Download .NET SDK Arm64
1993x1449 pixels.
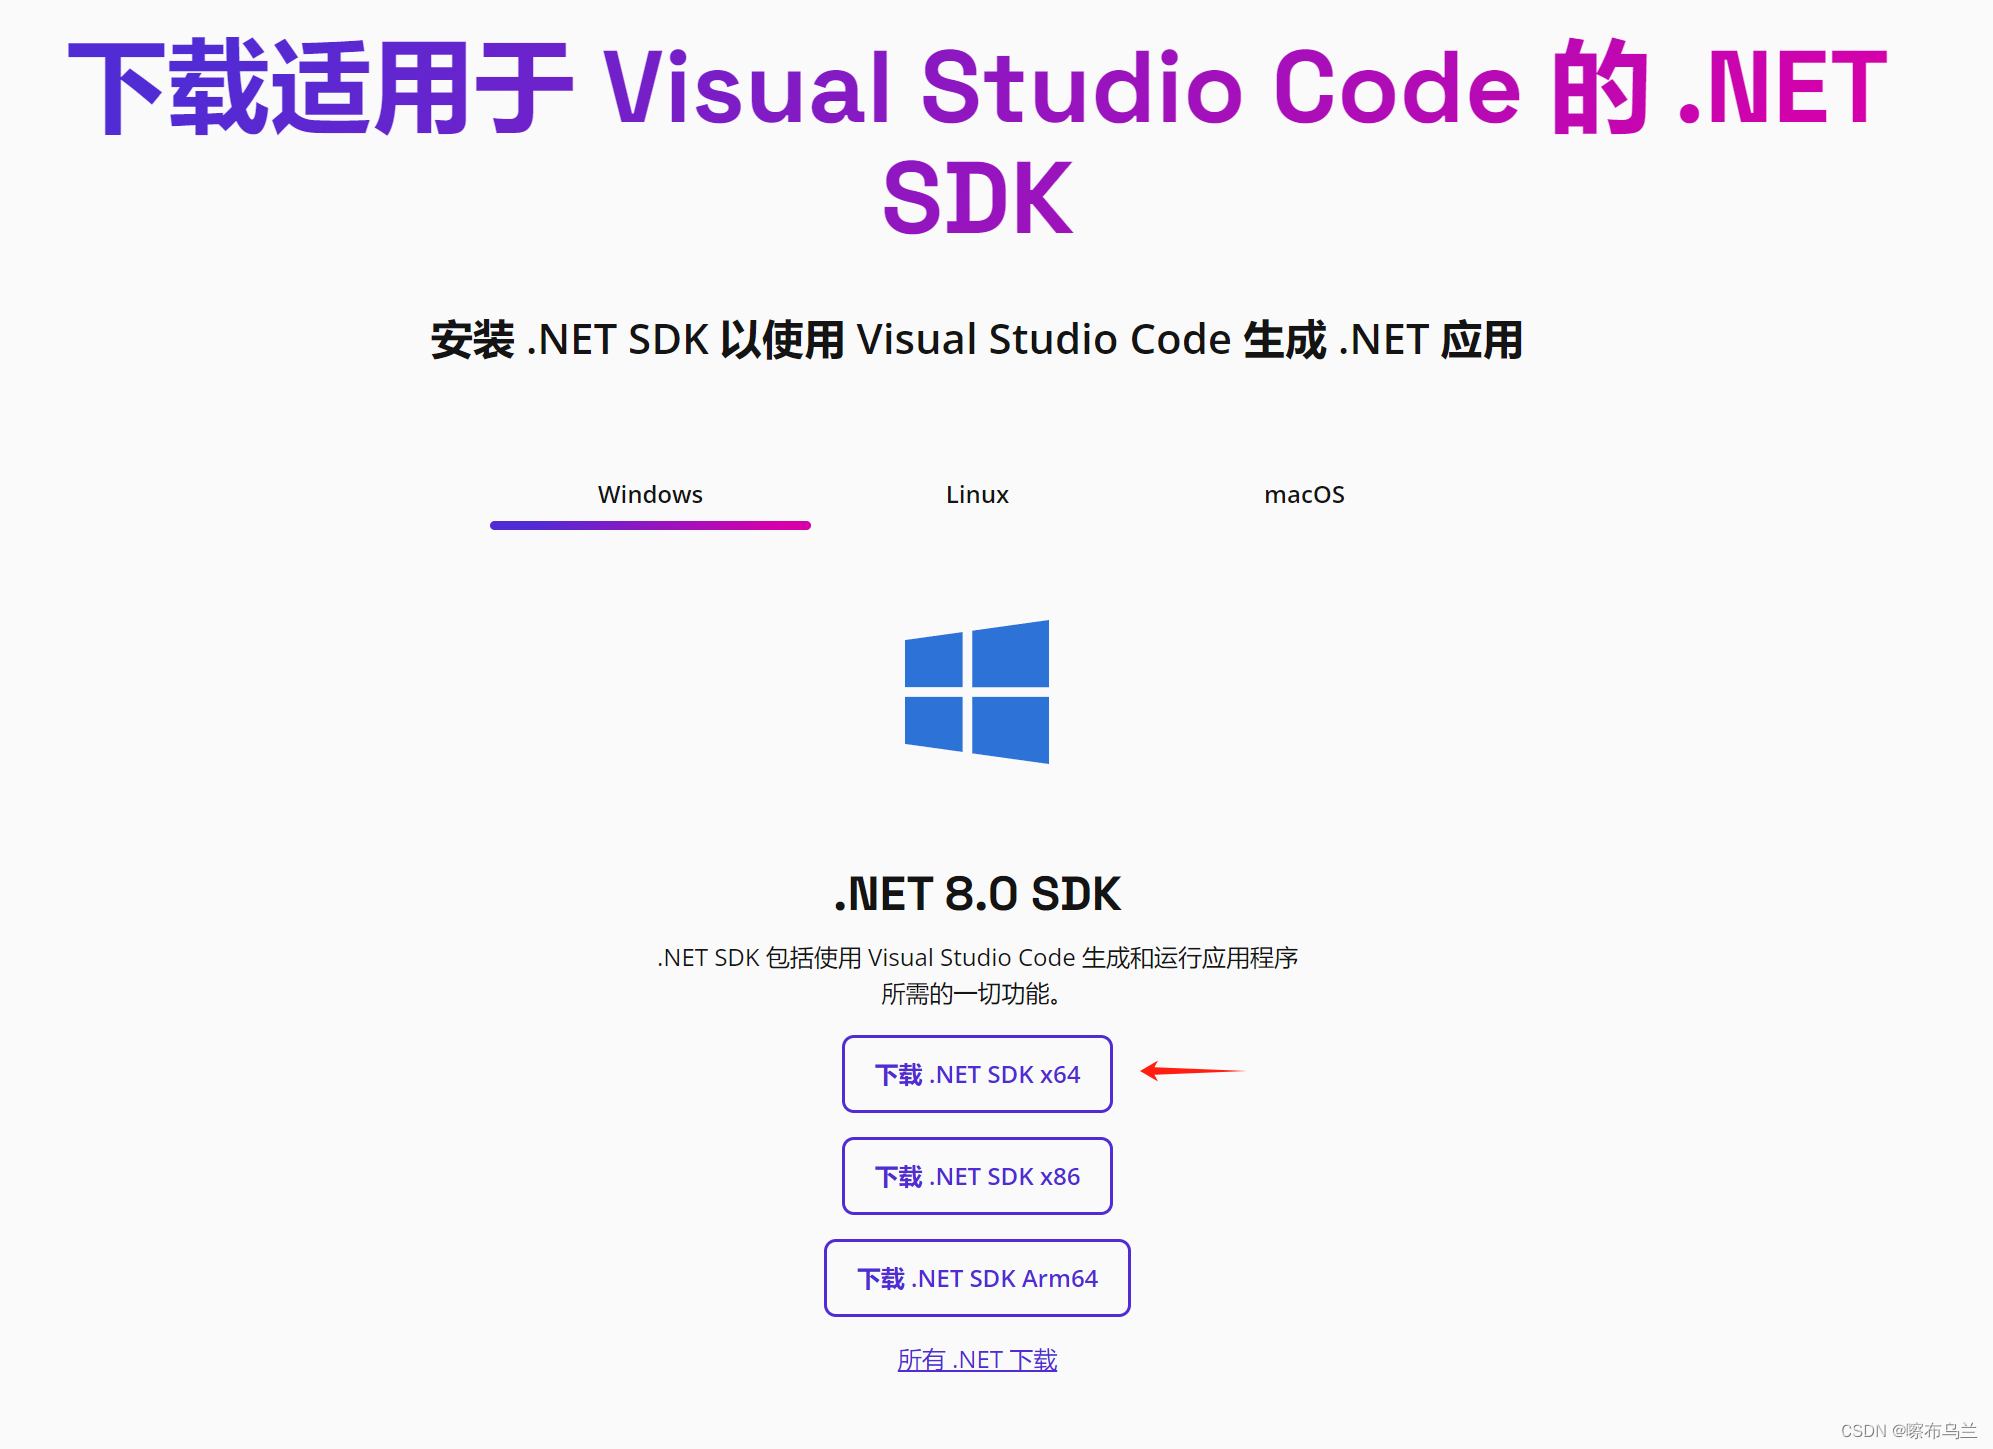pos(977,1278)
